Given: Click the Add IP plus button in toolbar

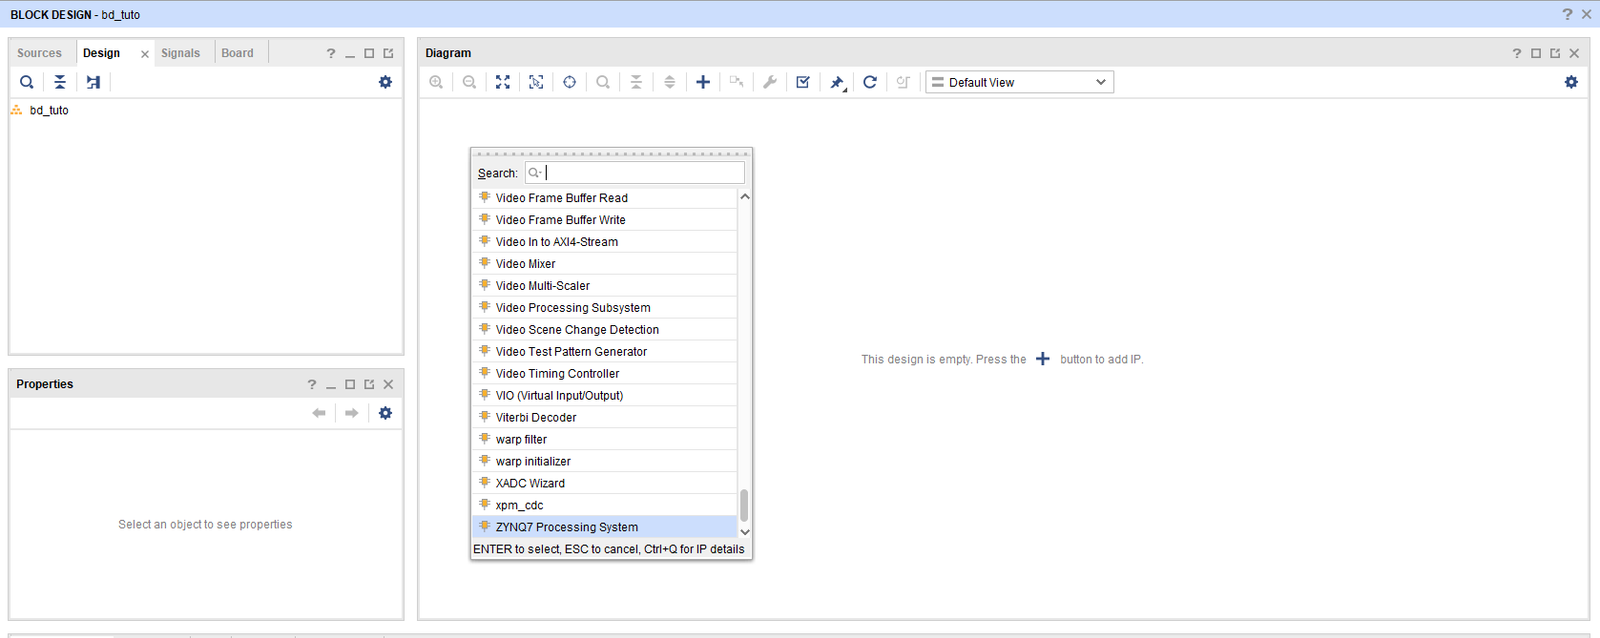Looking at the screenshot, I should [703, 82].
